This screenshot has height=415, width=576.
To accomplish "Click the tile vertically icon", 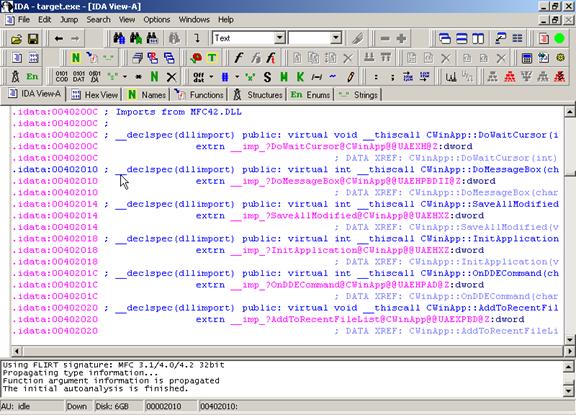I will point(478,39).
